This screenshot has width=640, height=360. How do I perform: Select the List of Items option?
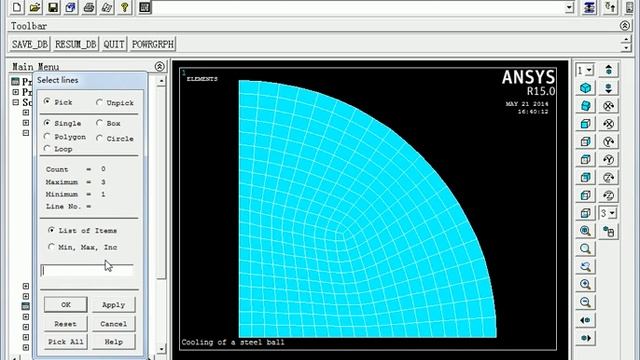point(51,230)
